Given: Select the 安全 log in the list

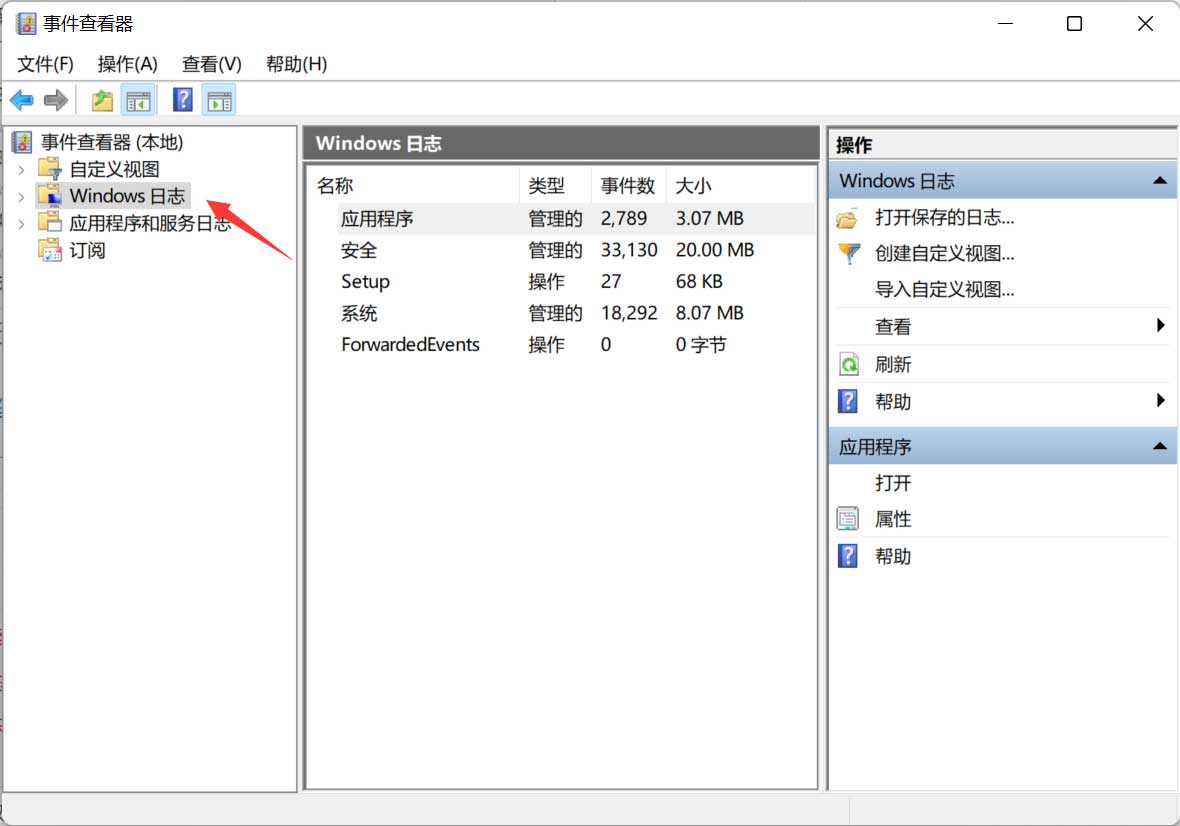Looking at the screenshot, I should point(358,250).
